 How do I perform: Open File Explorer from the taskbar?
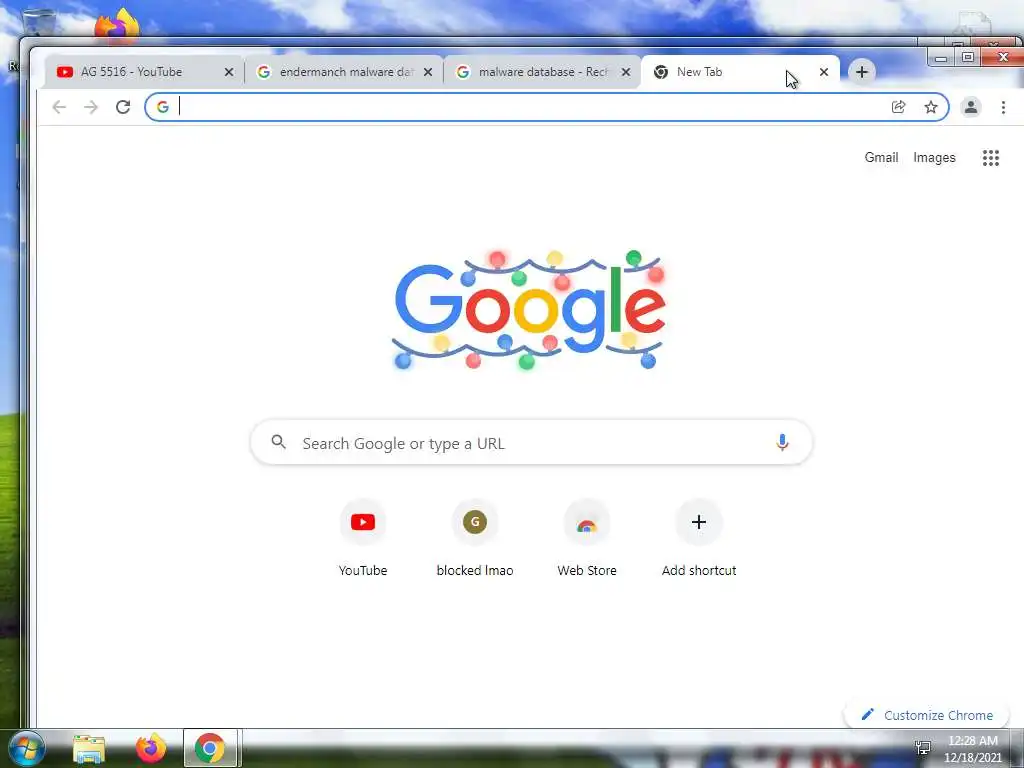click(x=89, y=748)
